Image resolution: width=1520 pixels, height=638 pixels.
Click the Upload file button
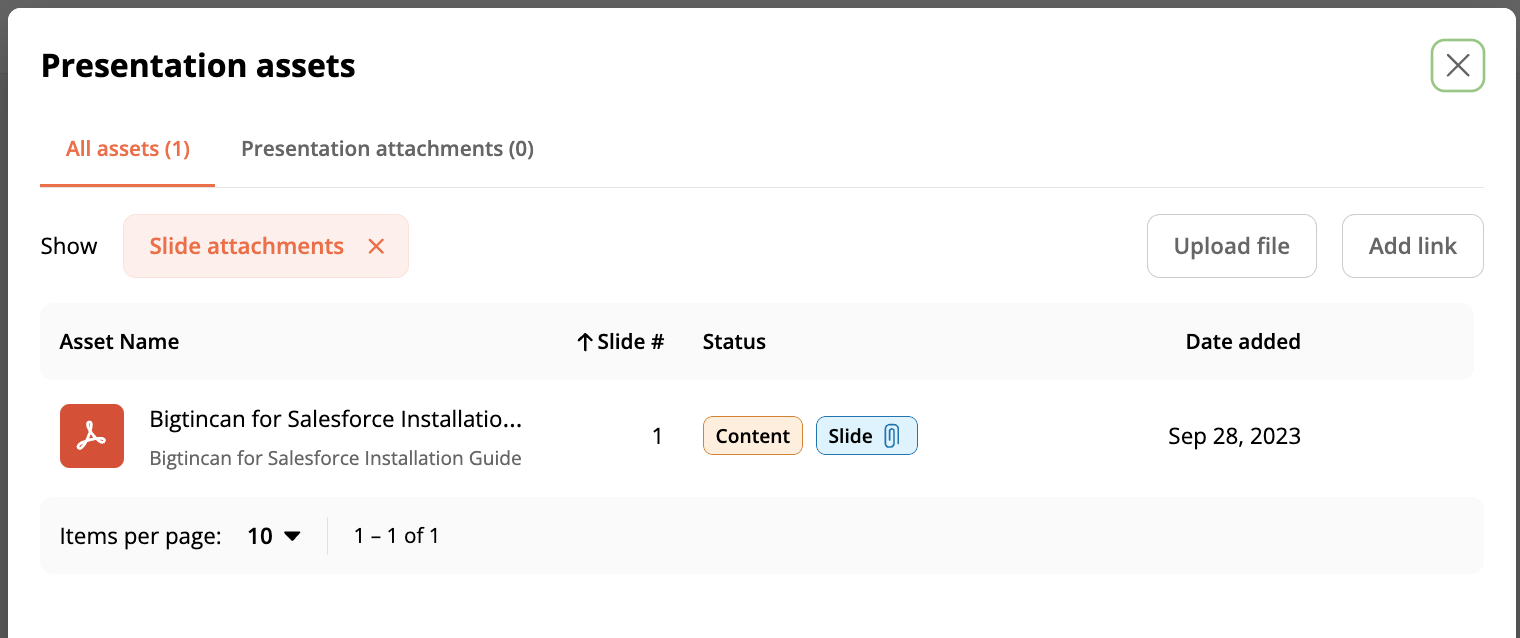[1231, 246]
